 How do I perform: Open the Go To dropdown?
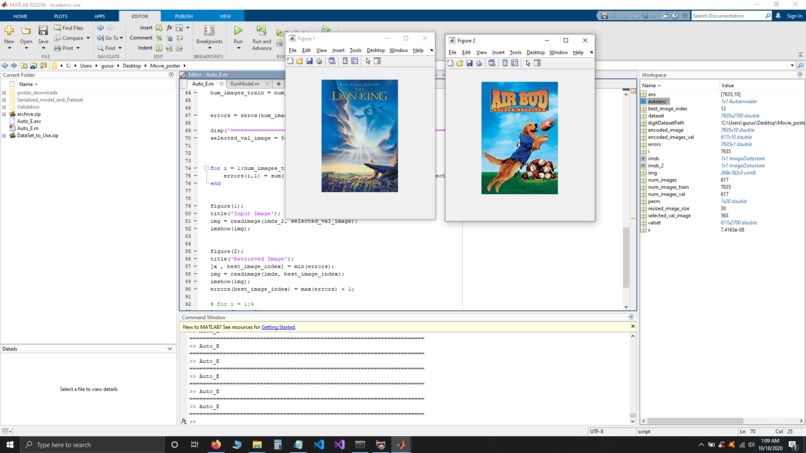pos(121,38)
